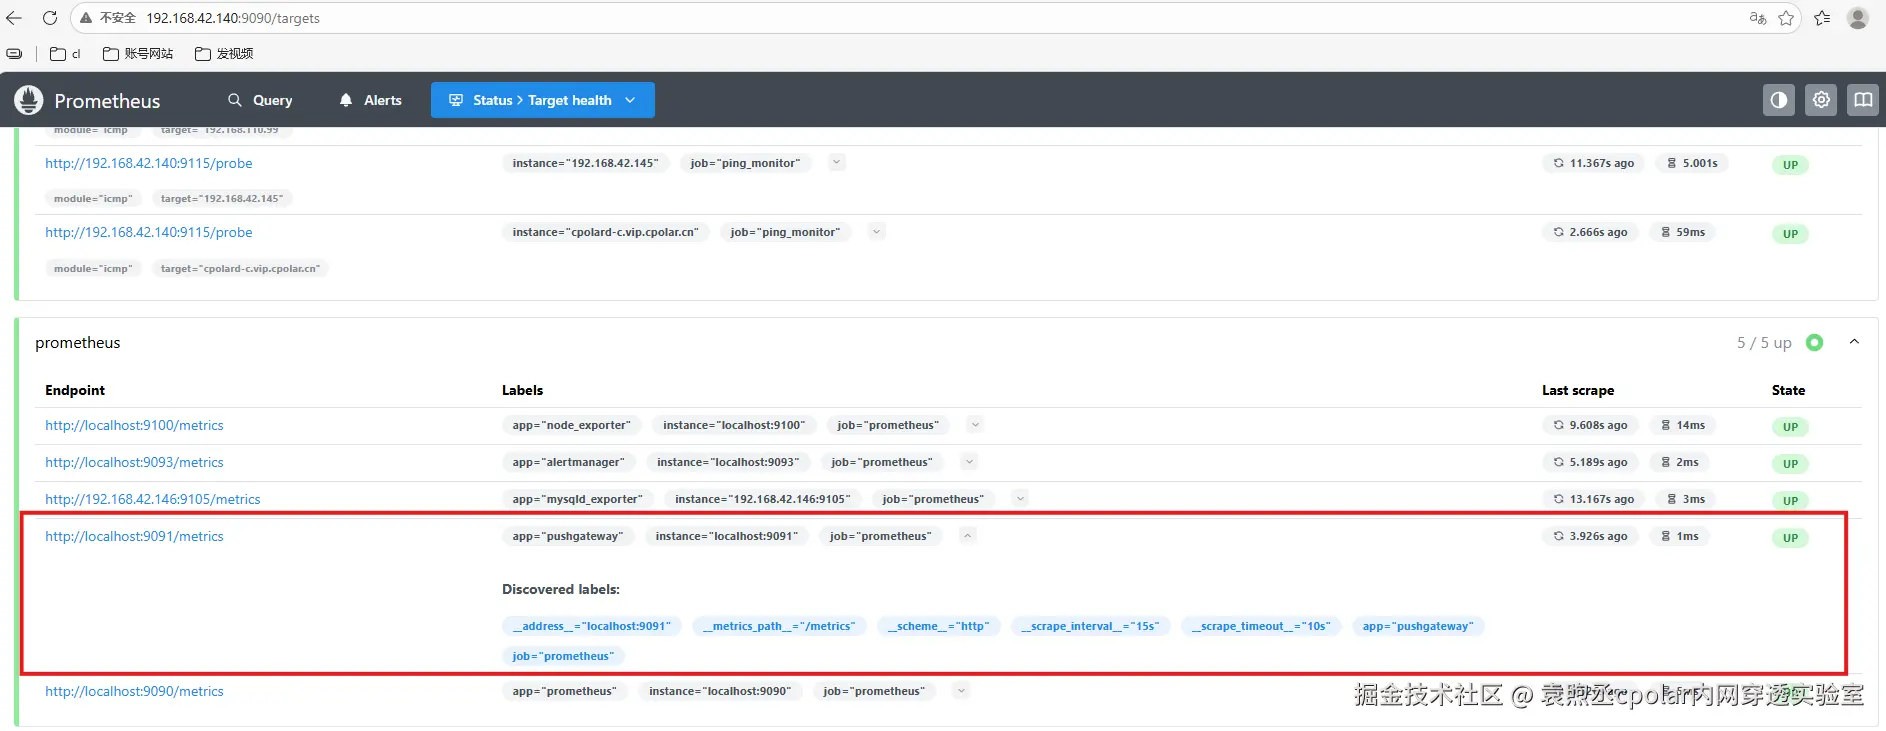The height and width of the screenshot is (731, 1886).
Task: Click the Last scrape column header
Action: point(1578,390)
